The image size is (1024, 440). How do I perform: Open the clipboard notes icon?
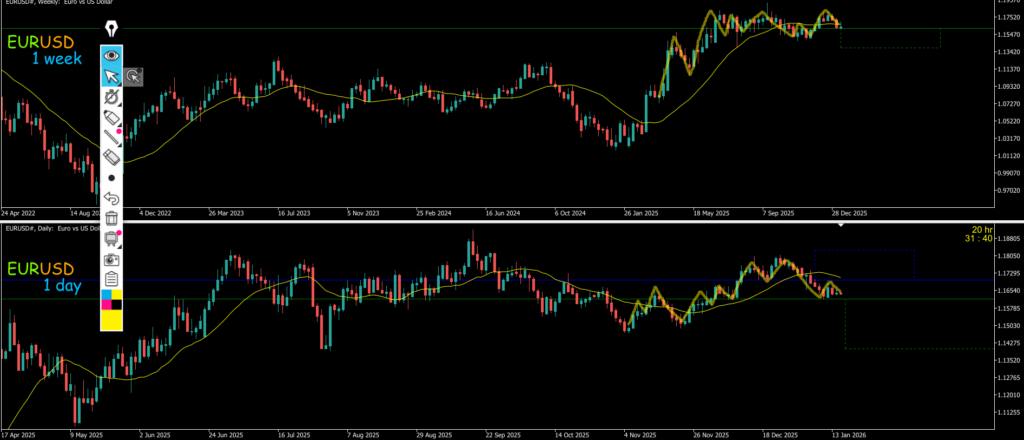pos(111,279)
